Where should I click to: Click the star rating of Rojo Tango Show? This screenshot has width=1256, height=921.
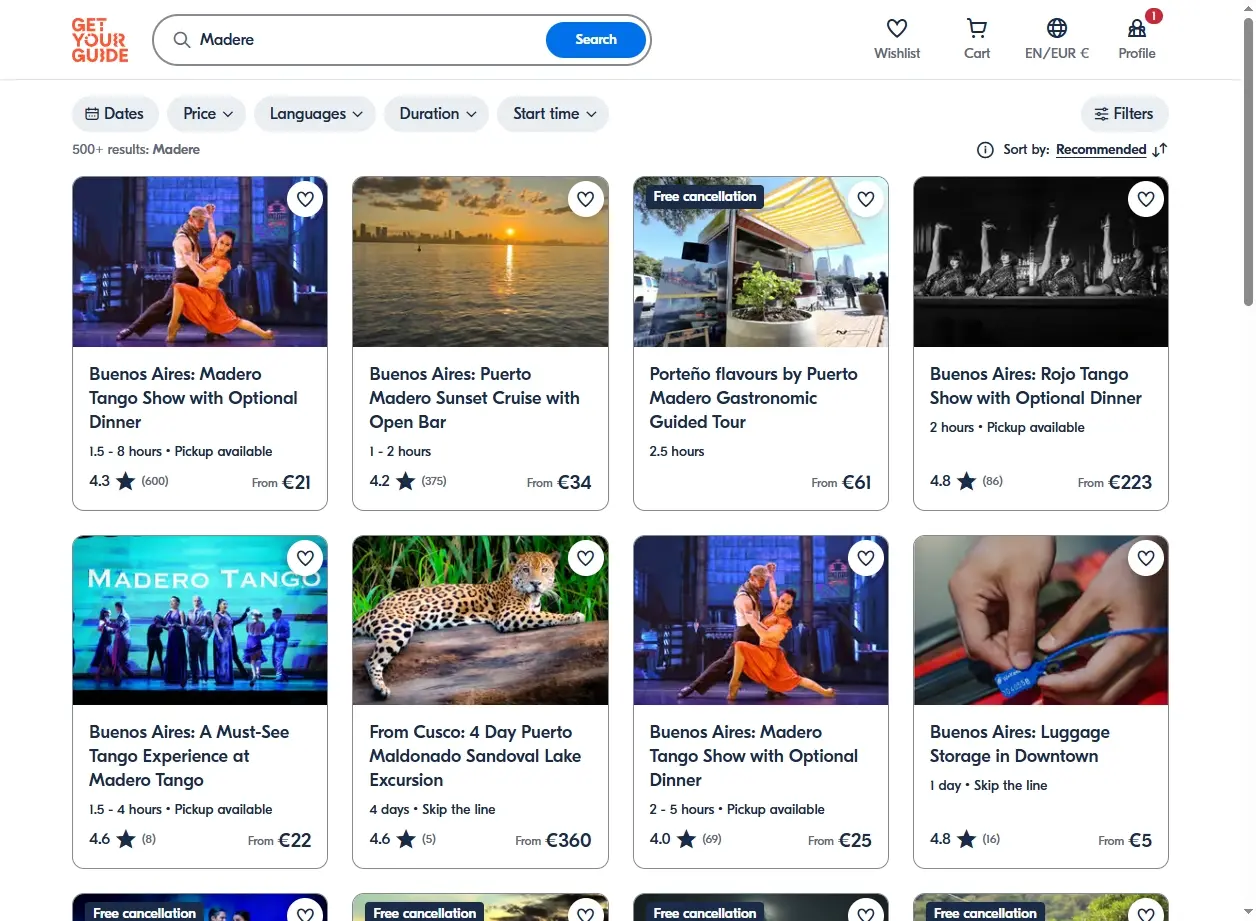(966, 482)
